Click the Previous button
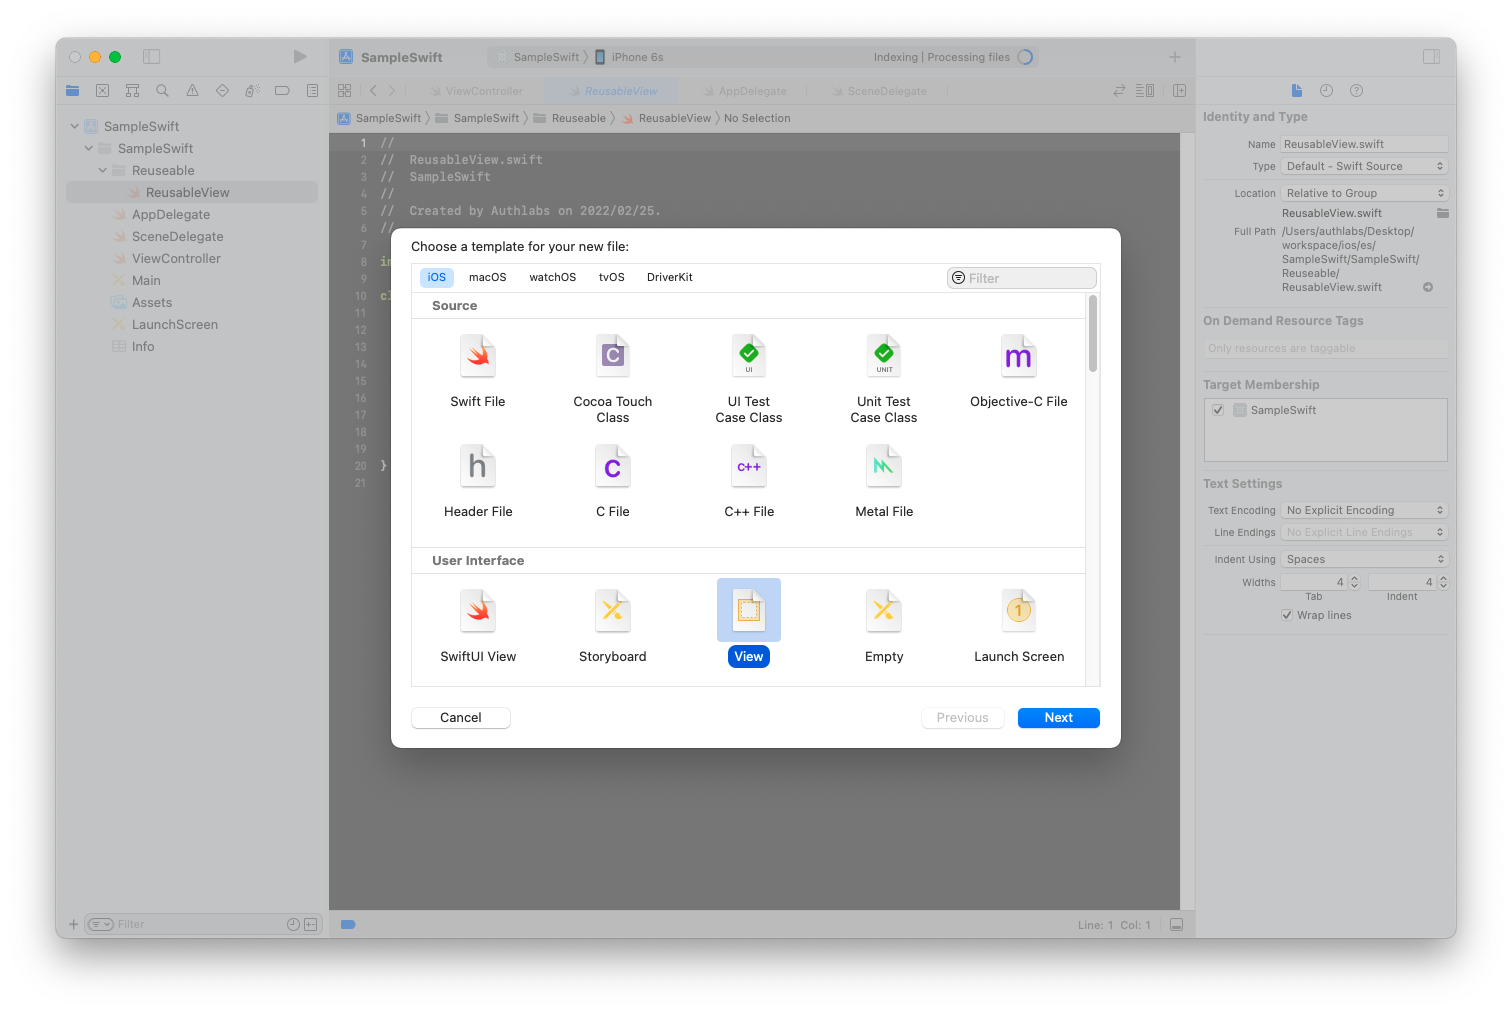 (963, 718)
